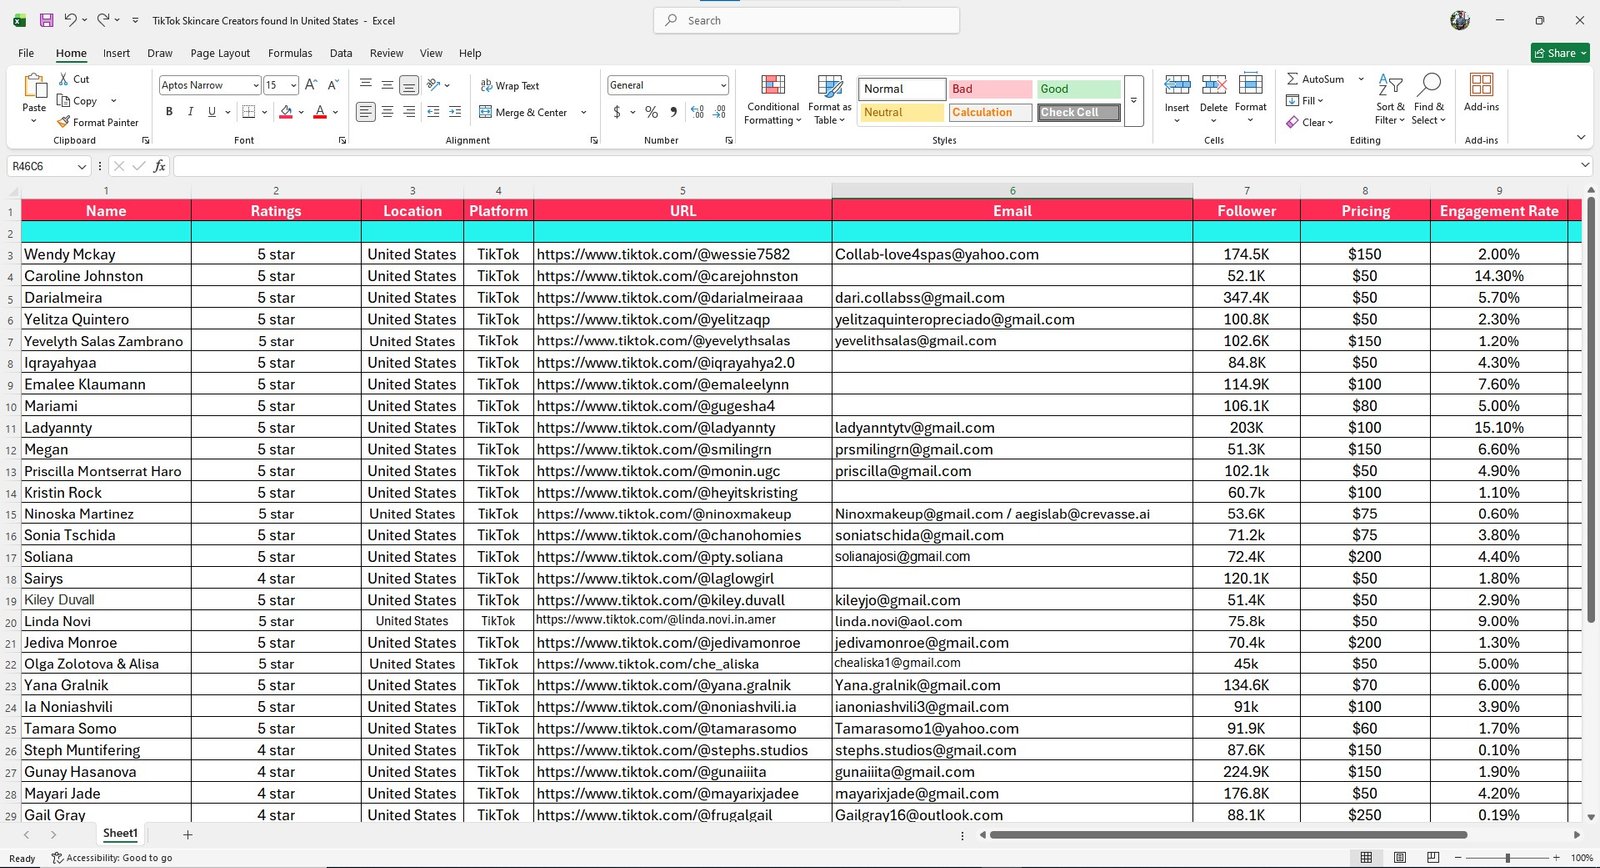Toggle Underline formatting
This screenshot has width=1600, height=868.
pos(211,112)
